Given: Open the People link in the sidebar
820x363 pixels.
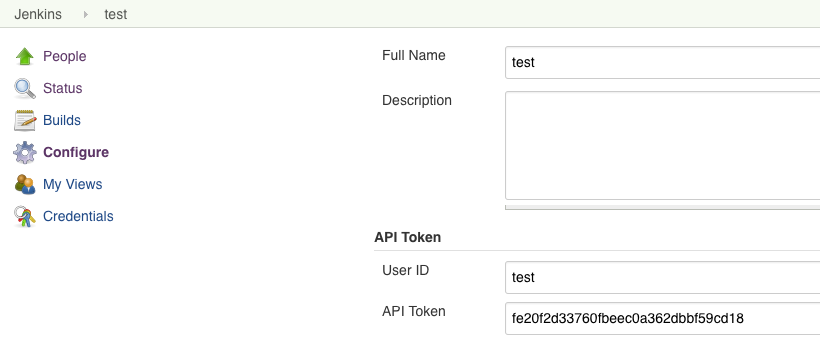Looking at the screenshot, I should tap(64, 56).
